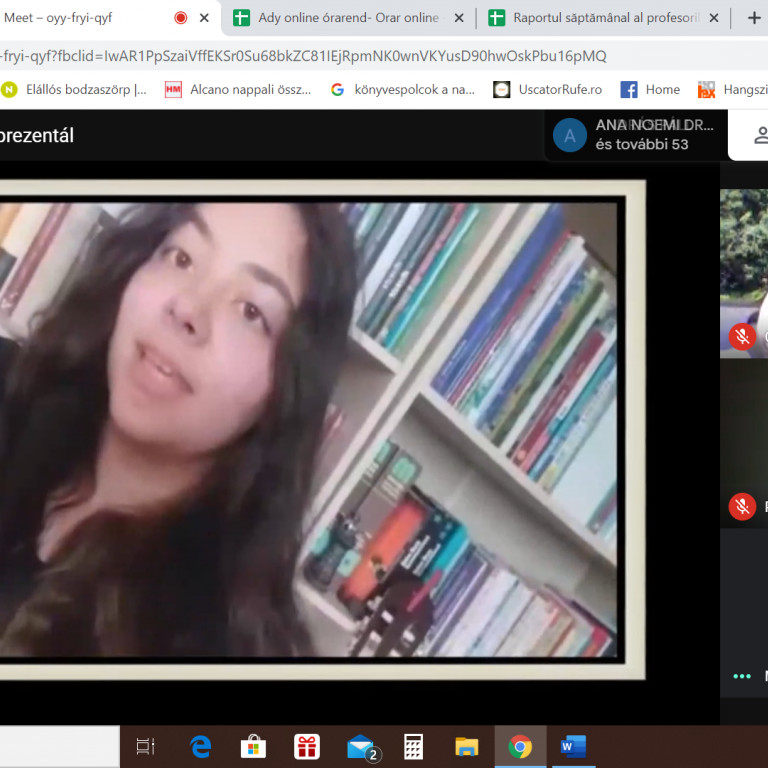
Task: Open Calculator from the taskbar
Action: (x=413, y=746)
